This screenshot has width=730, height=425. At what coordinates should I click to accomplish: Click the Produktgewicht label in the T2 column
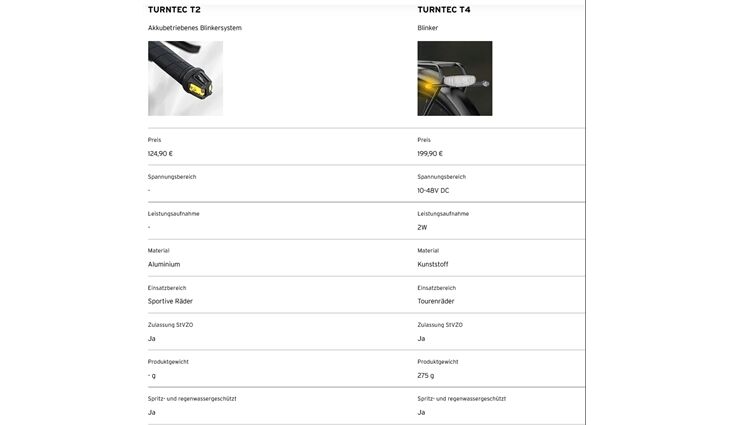[168, 362]
